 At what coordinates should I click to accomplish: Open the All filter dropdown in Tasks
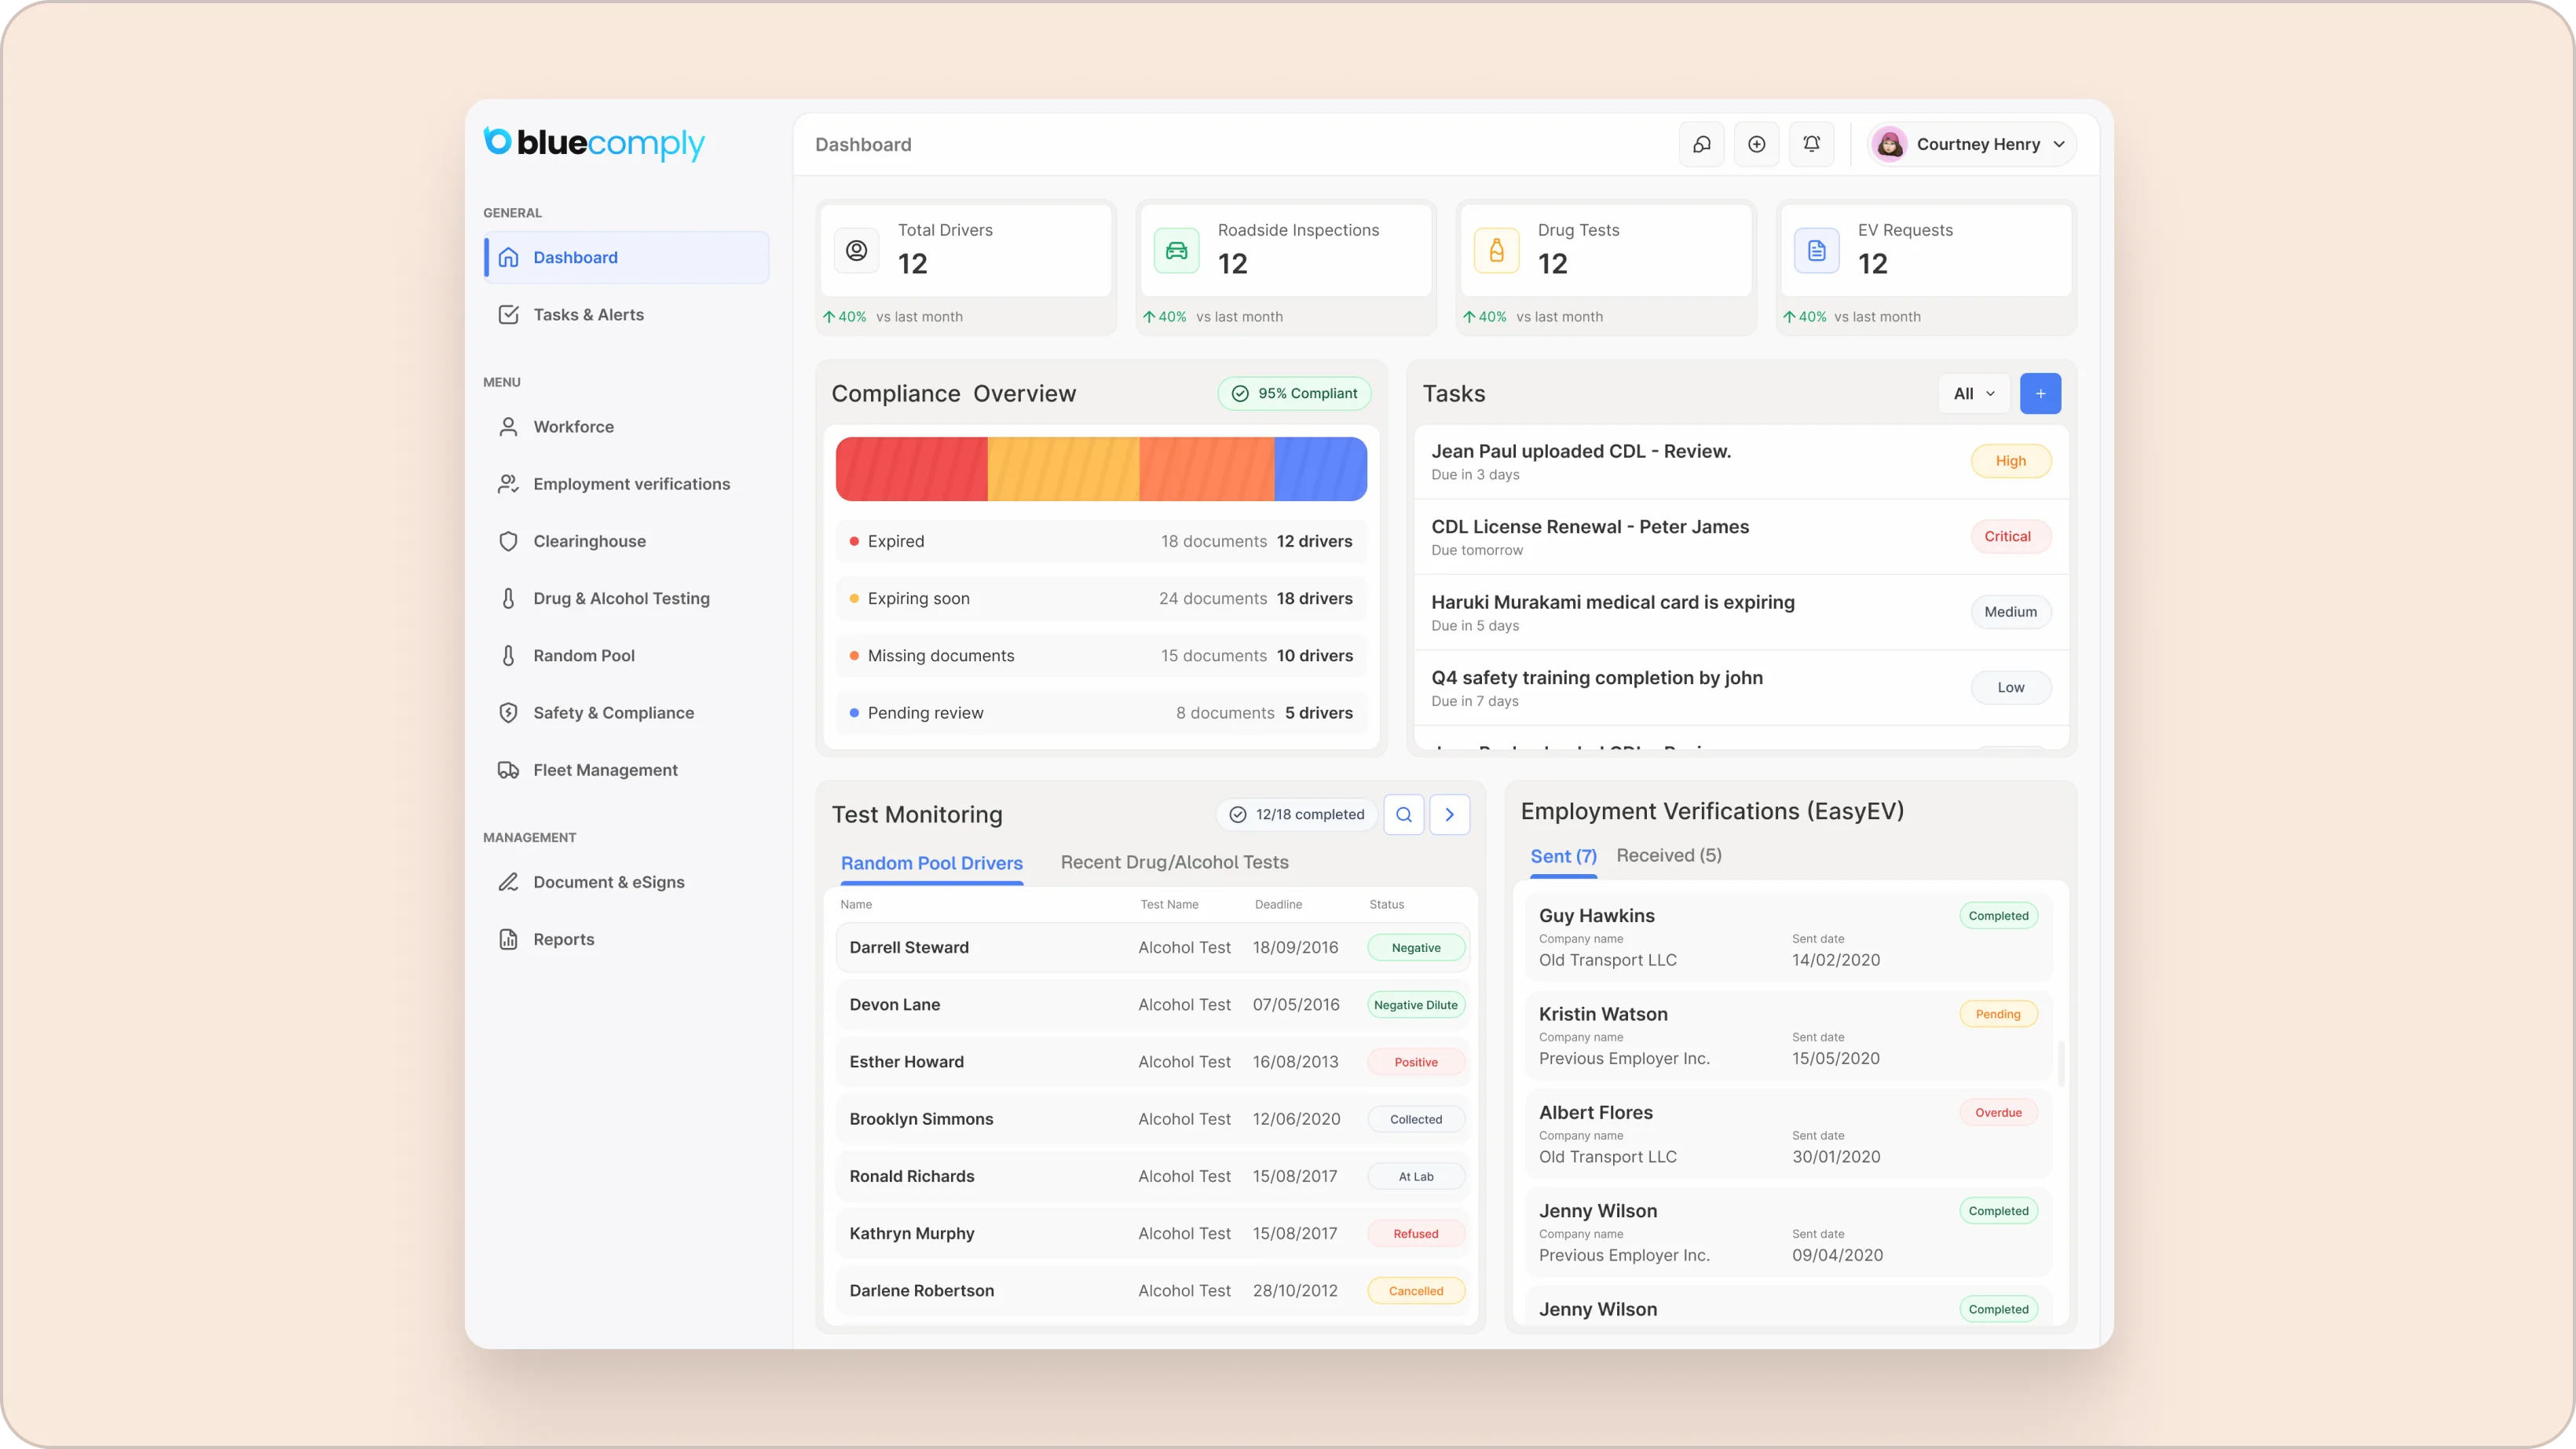pos(1974,393)
